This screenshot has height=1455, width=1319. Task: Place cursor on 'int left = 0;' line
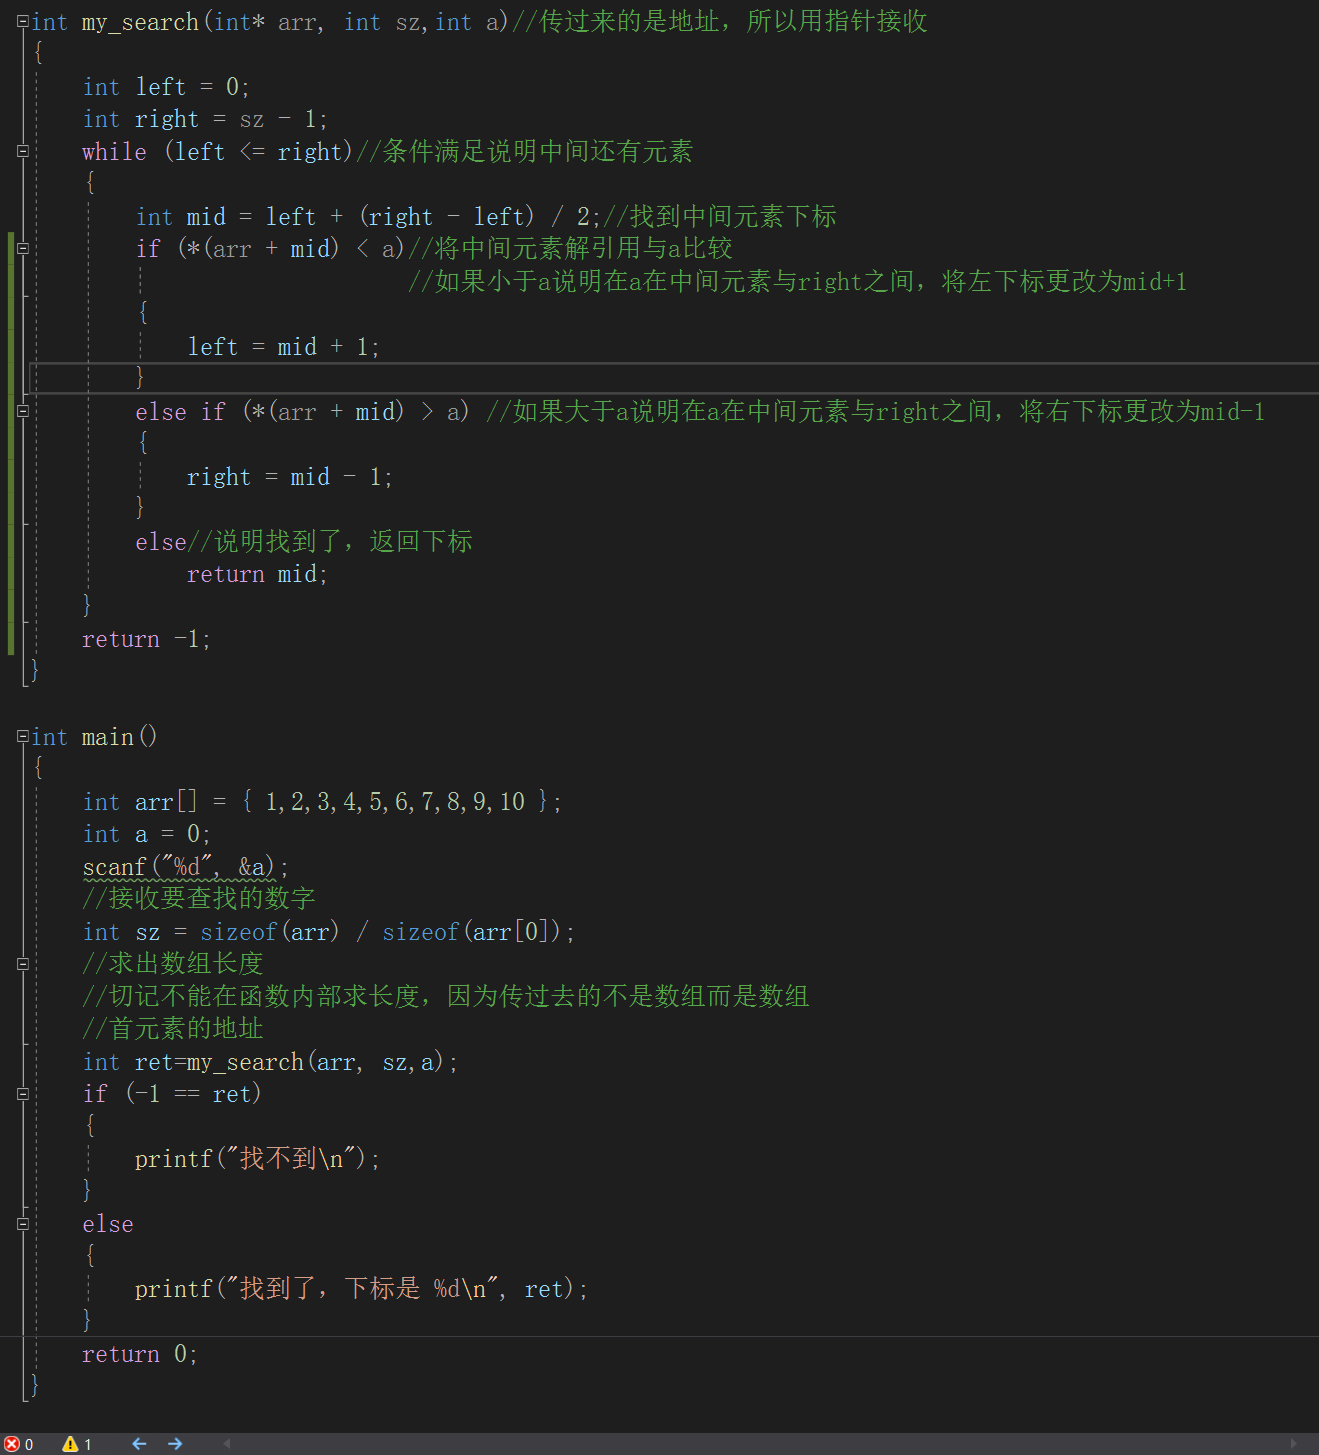(166, 87)
